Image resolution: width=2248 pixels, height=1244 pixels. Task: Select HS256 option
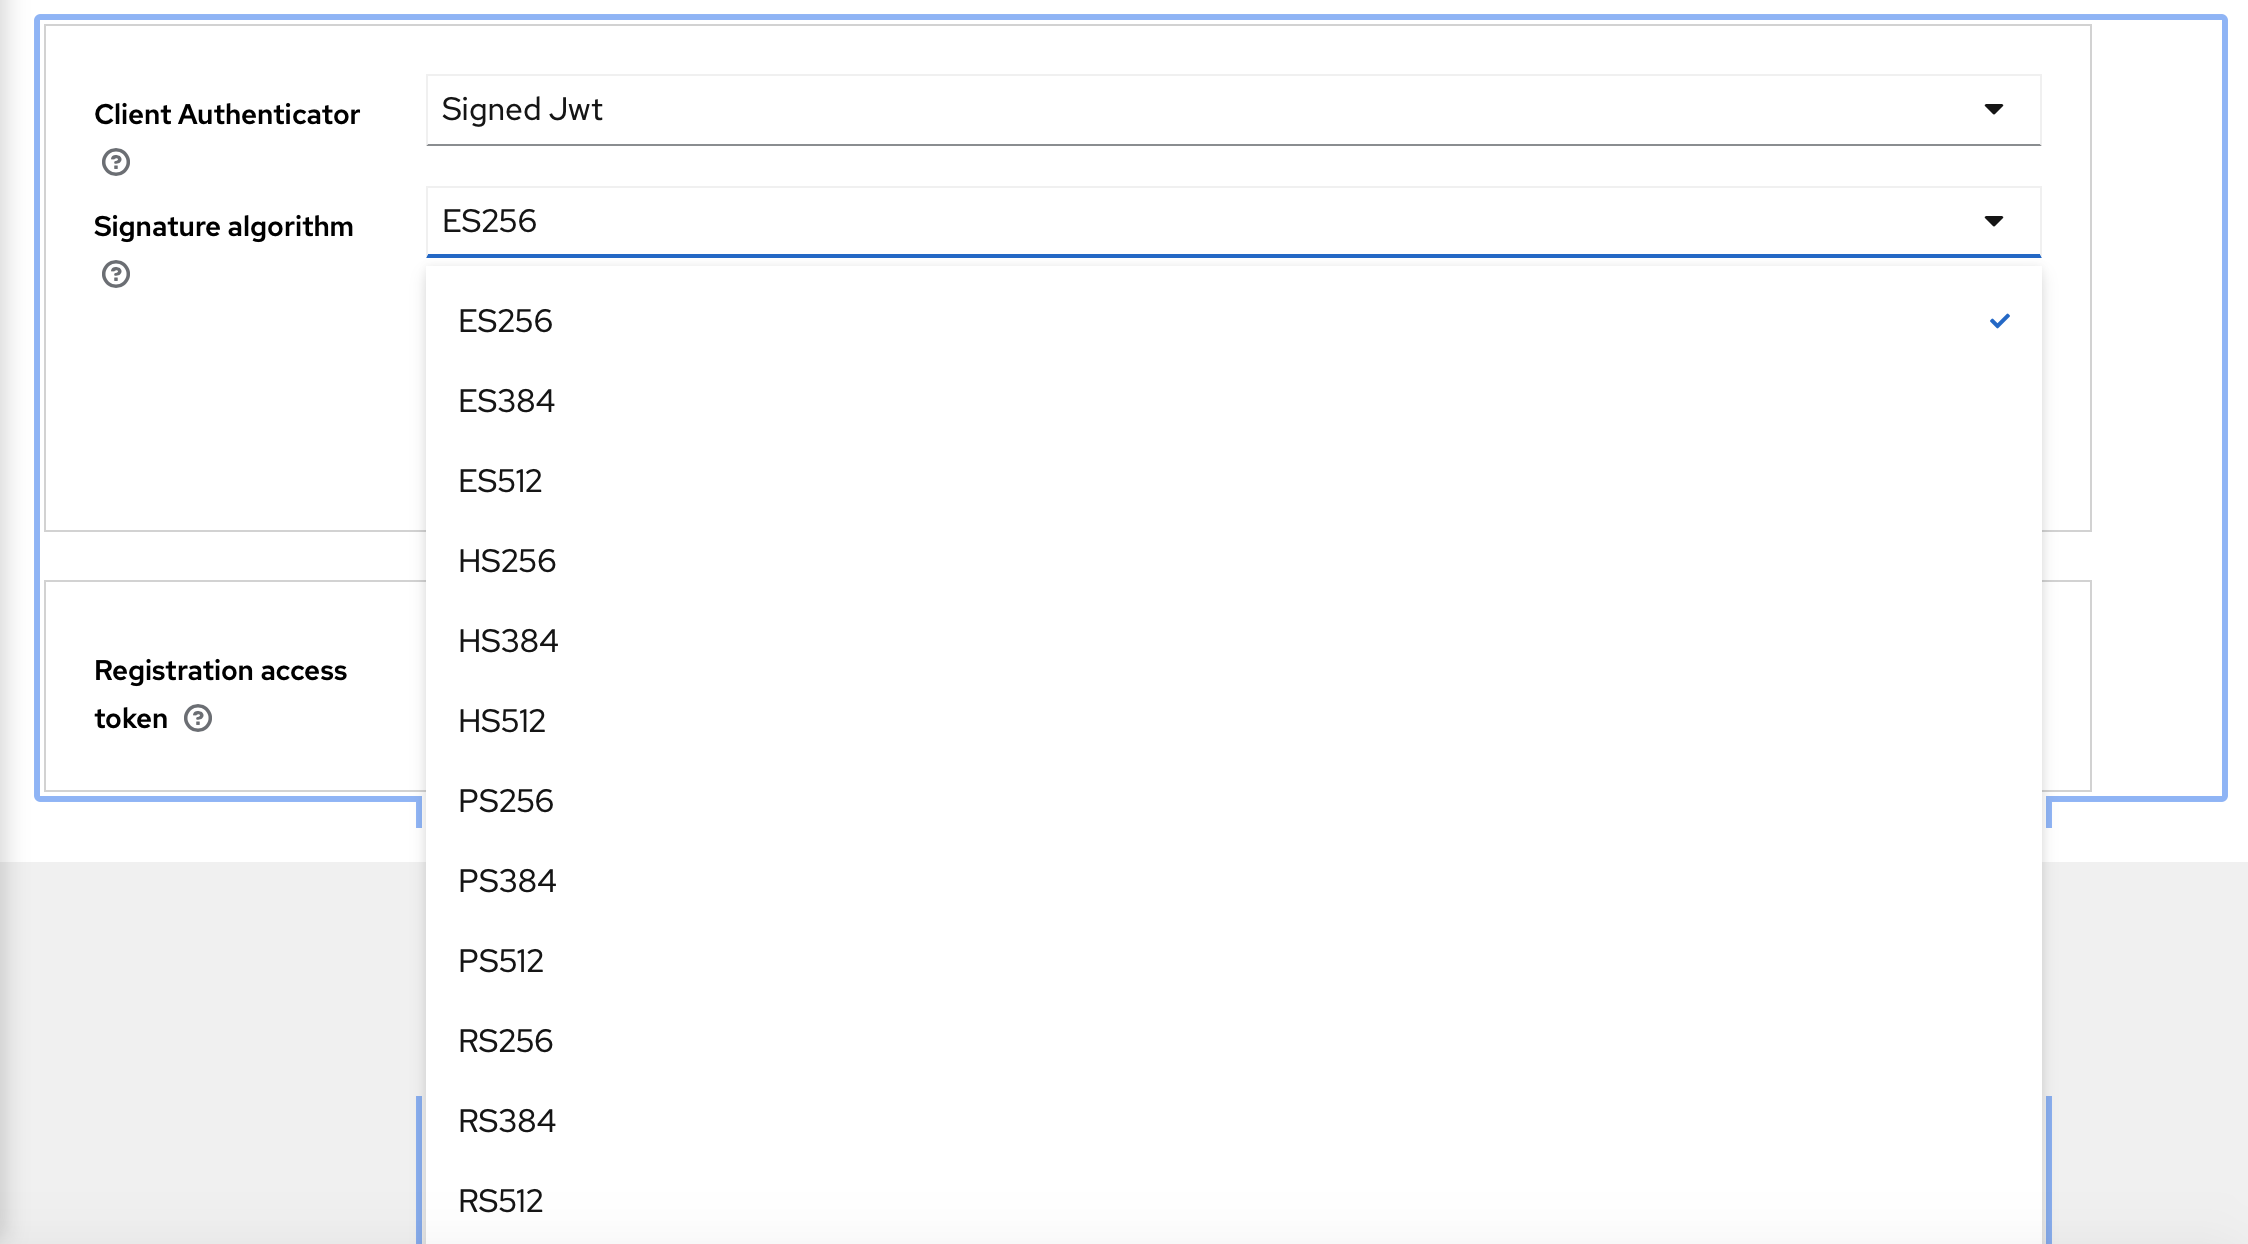1233,561
